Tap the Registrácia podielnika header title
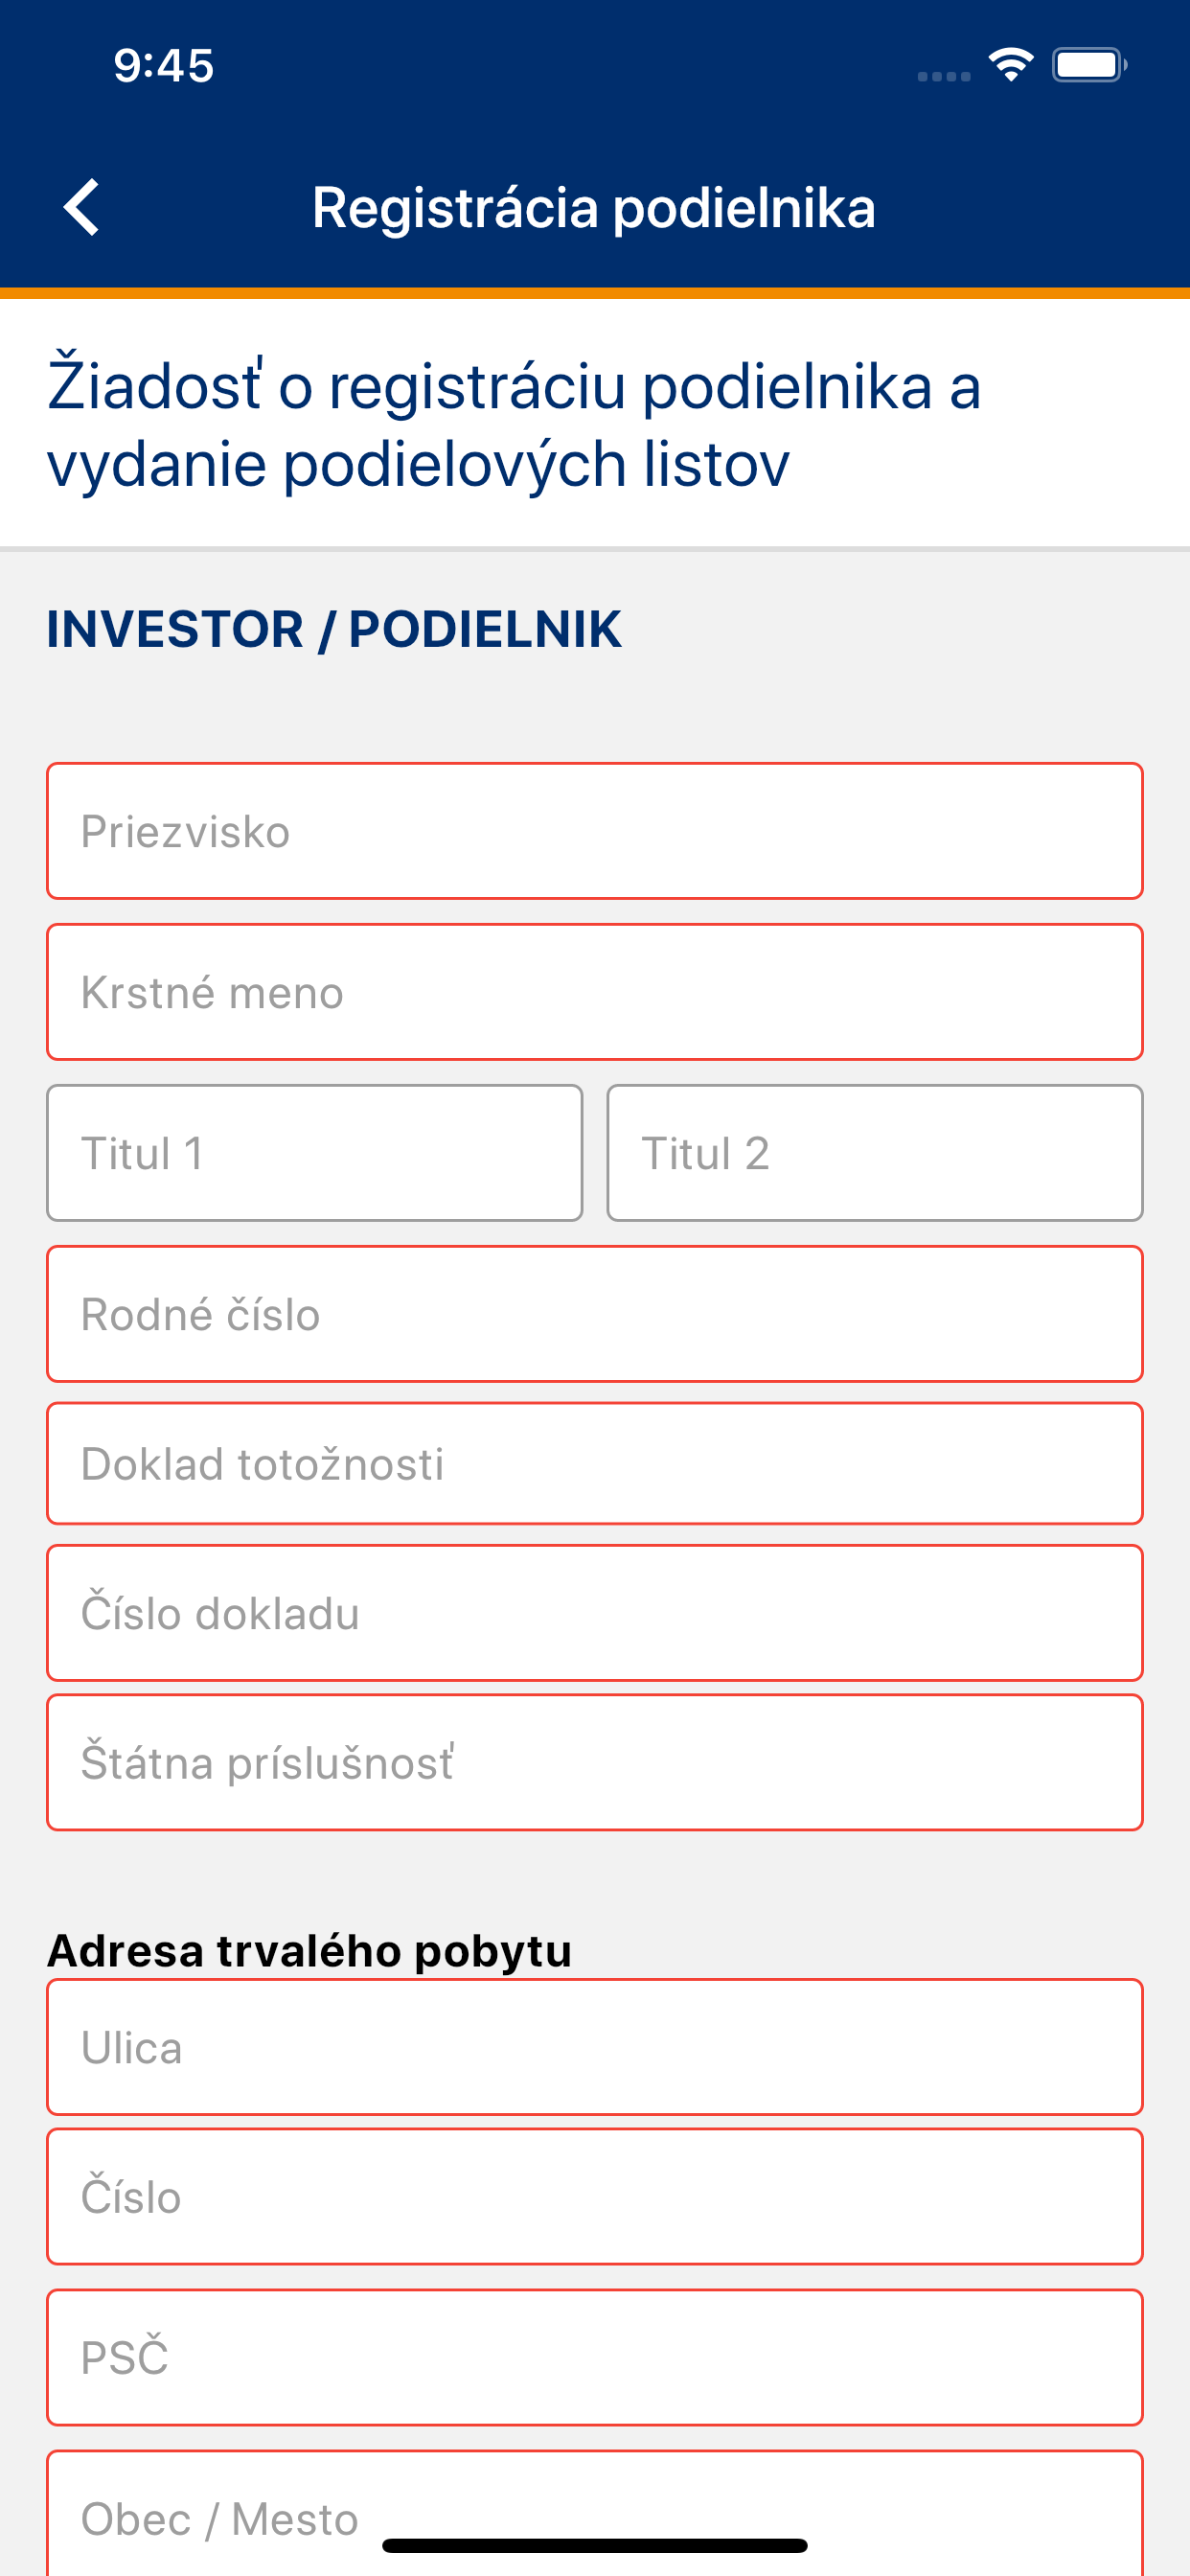This screenshot has height=2576, width=1190. [594, 208]
